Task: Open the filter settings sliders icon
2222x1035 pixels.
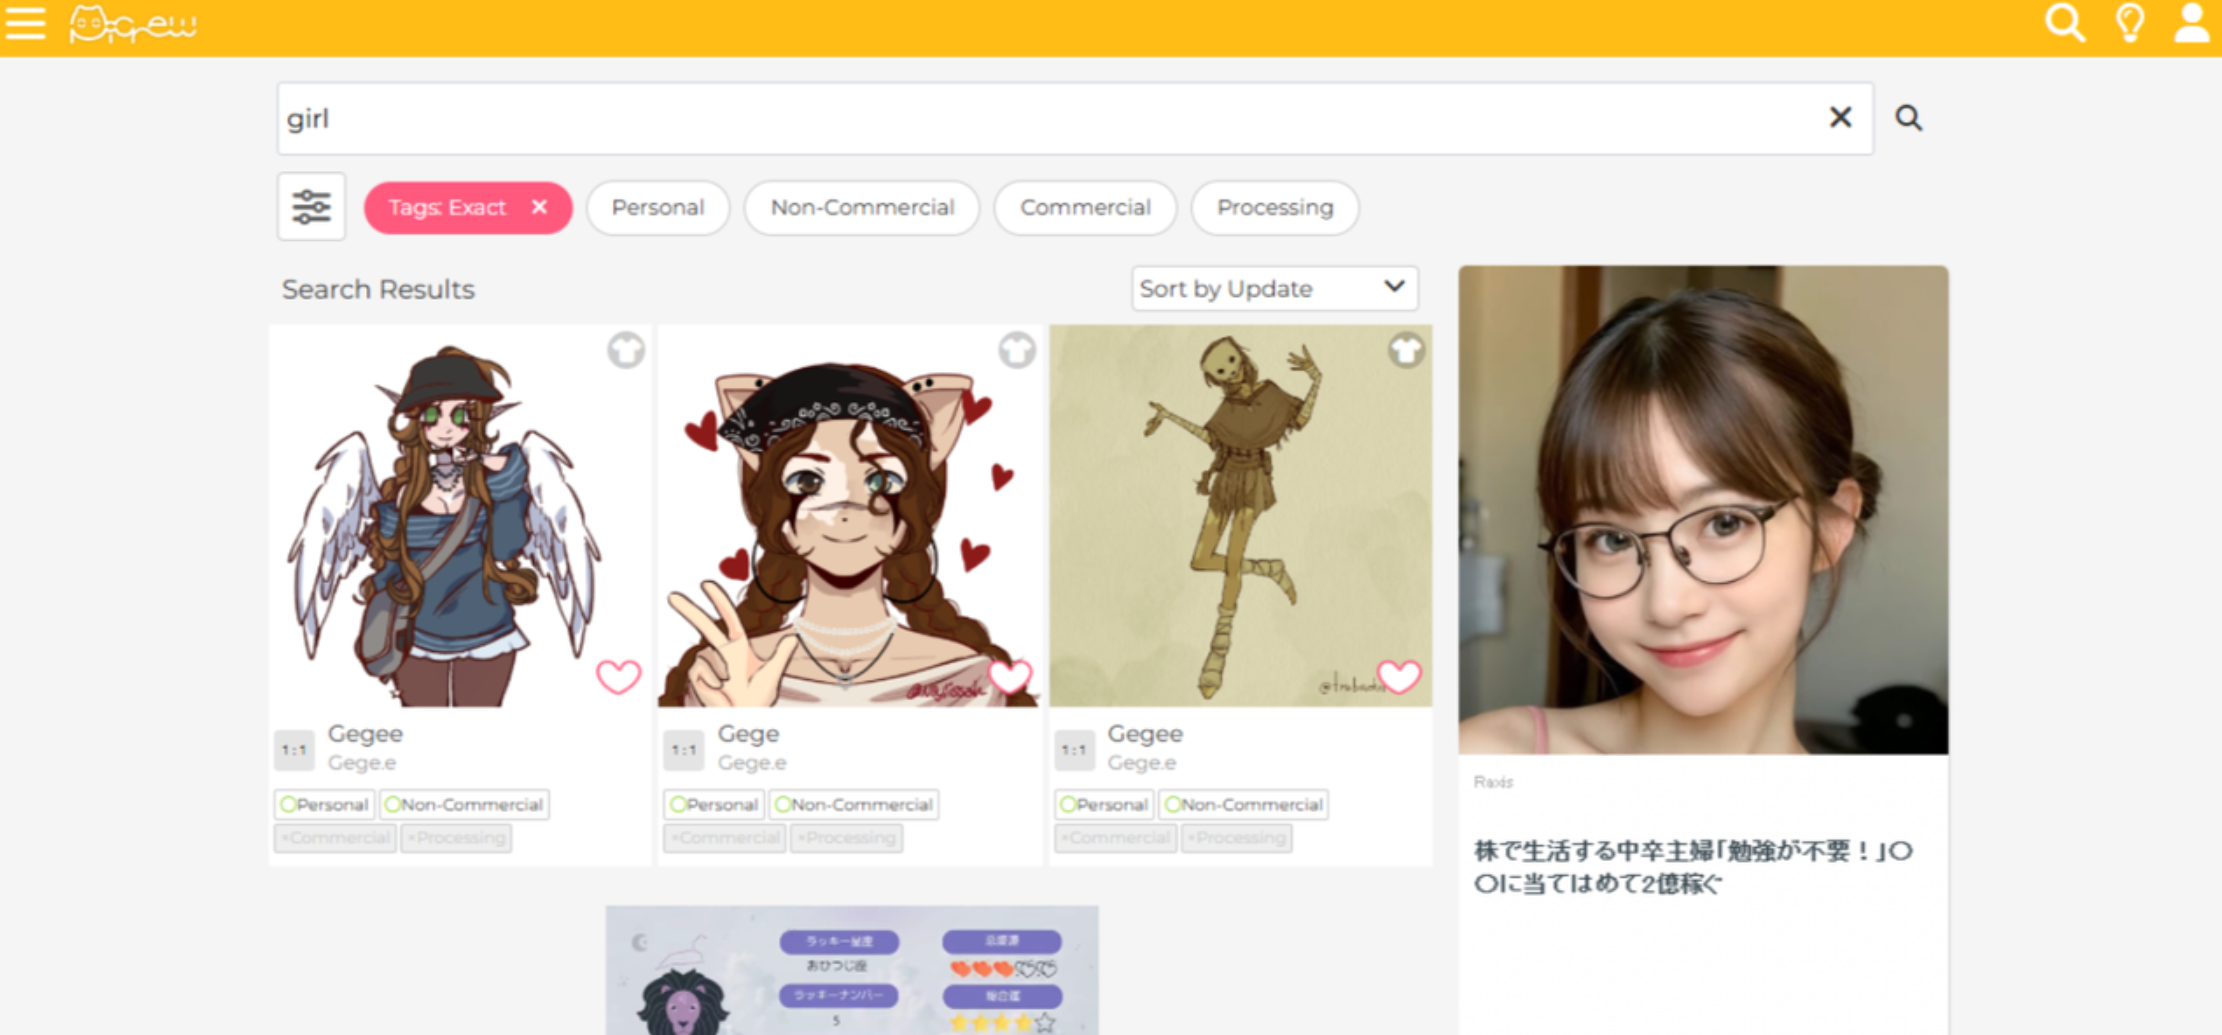Action: click(311, 207)
